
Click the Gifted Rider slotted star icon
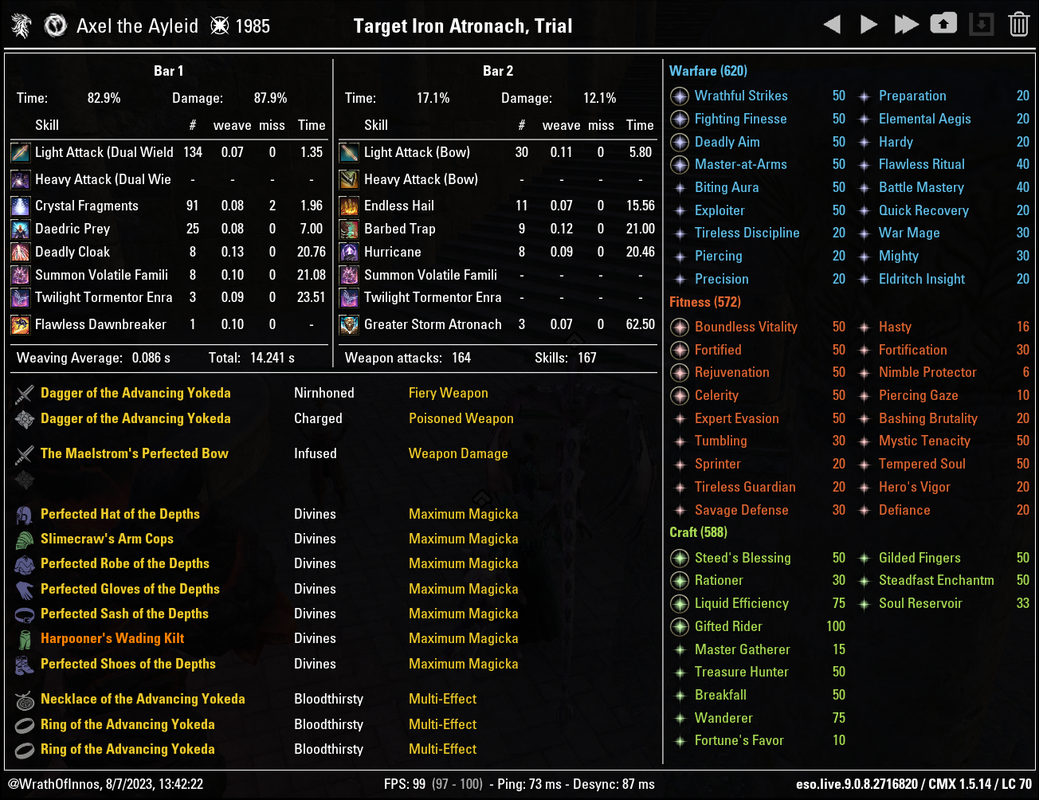(x=679, y=626)
